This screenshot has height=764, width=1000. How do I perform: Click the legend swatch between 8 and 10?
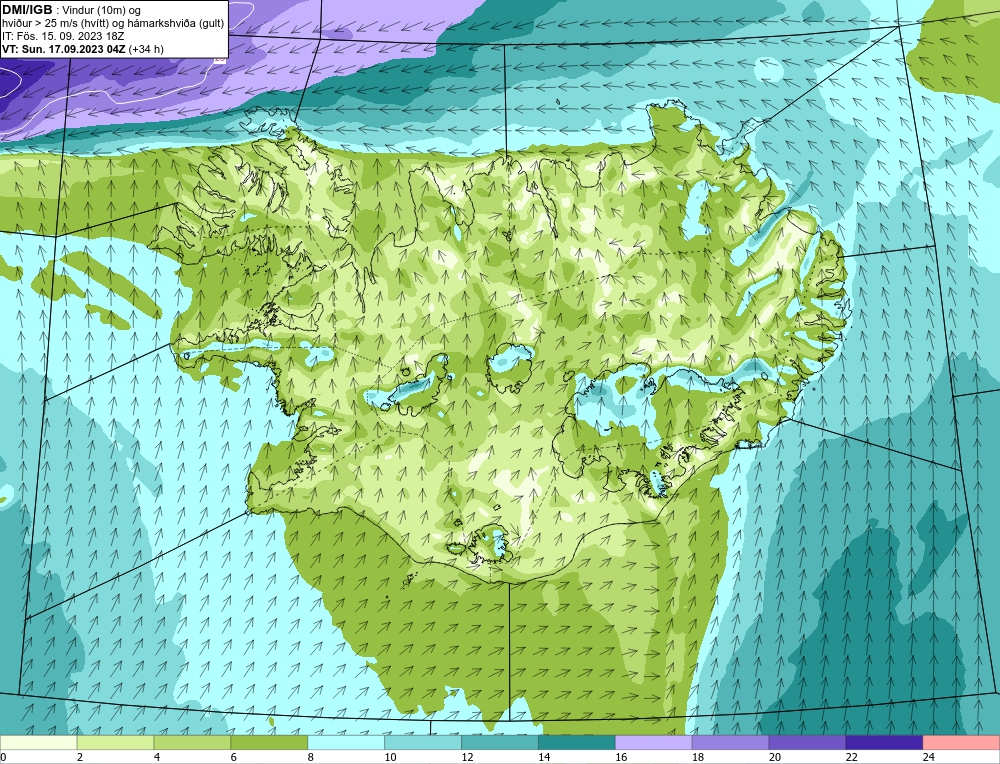(x=346, y=742)
